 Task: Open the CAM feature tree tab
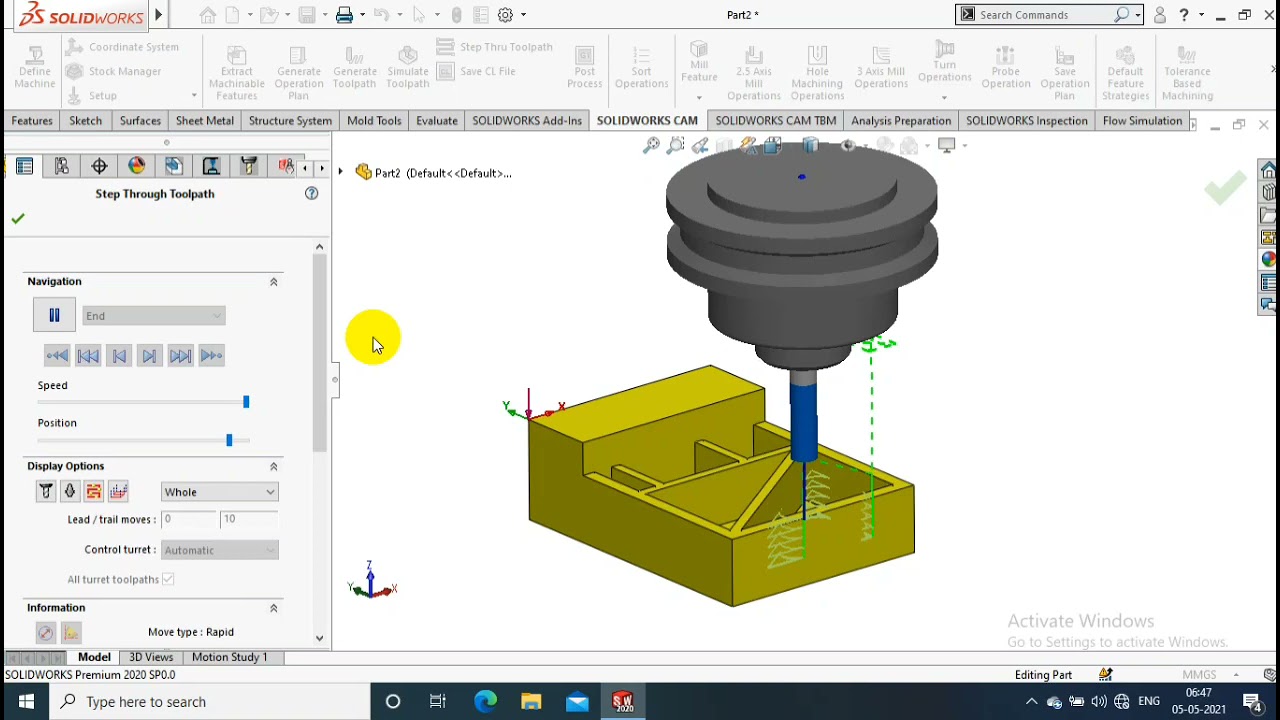174,167
